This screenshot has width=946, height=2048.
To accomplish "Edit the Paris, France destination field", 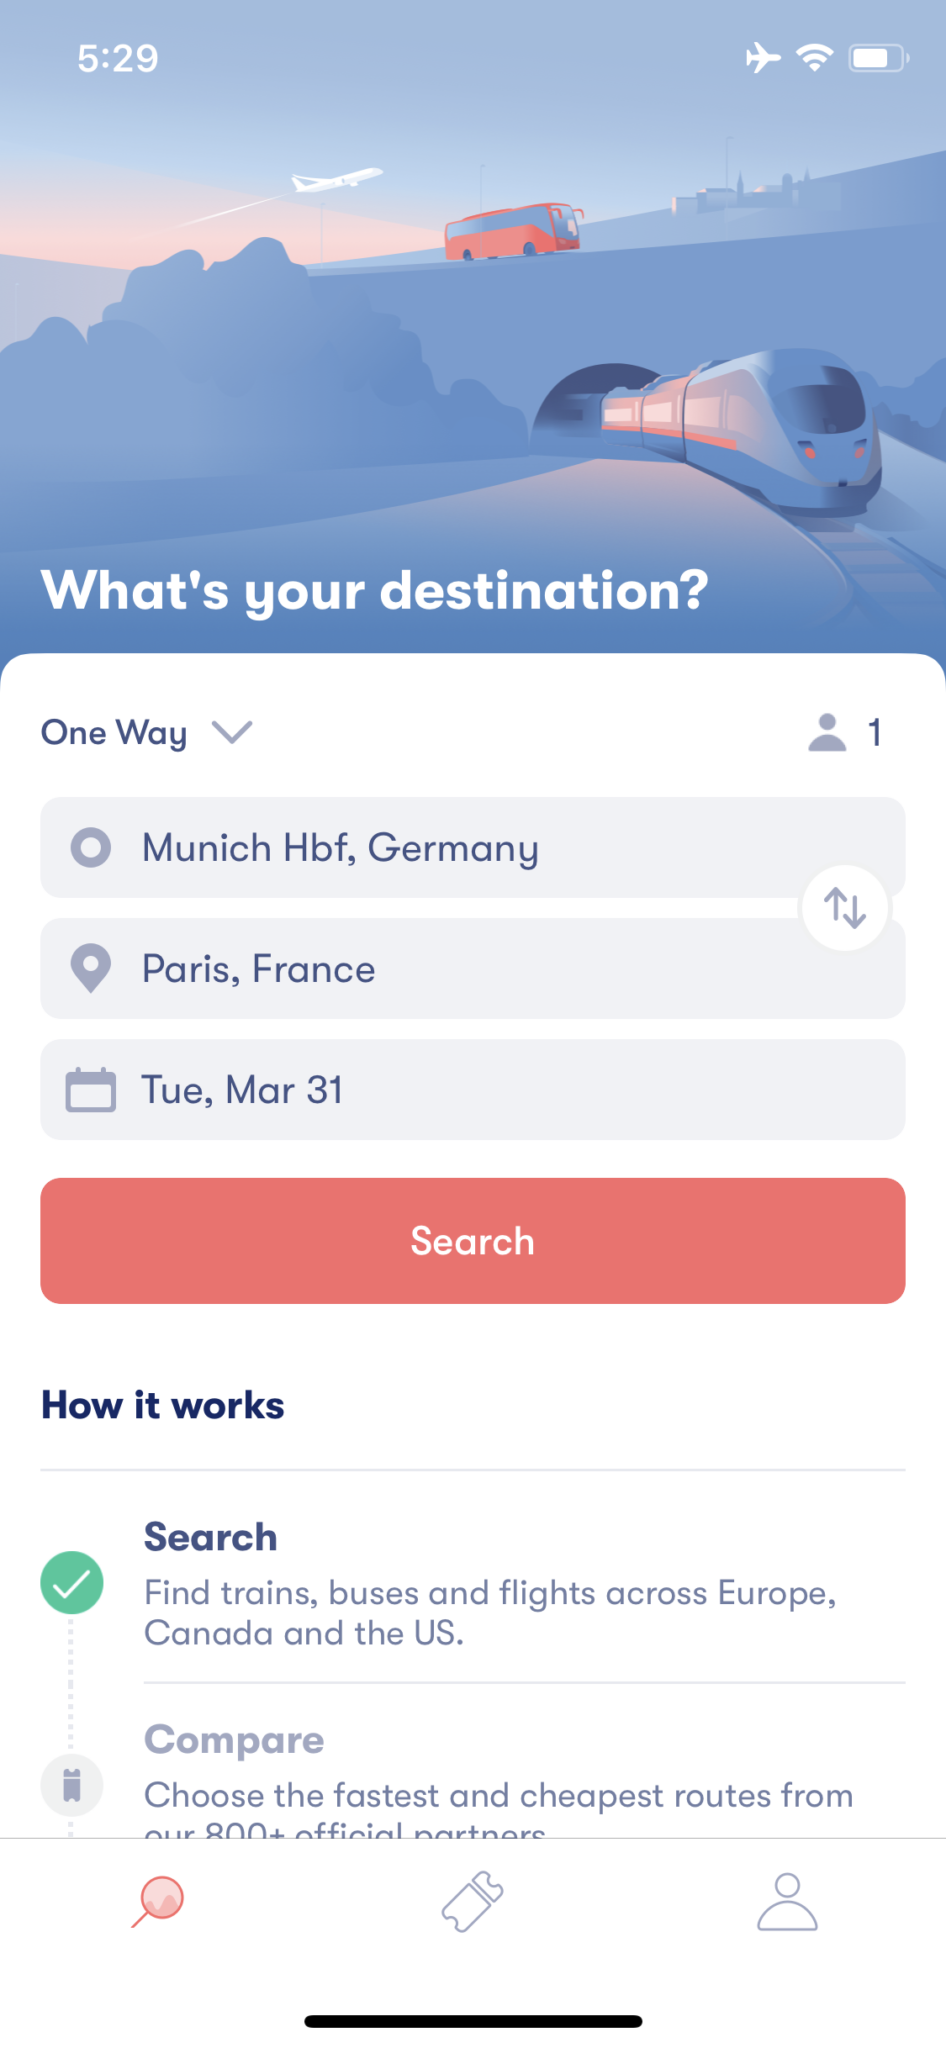I will [x=472, y=968].
